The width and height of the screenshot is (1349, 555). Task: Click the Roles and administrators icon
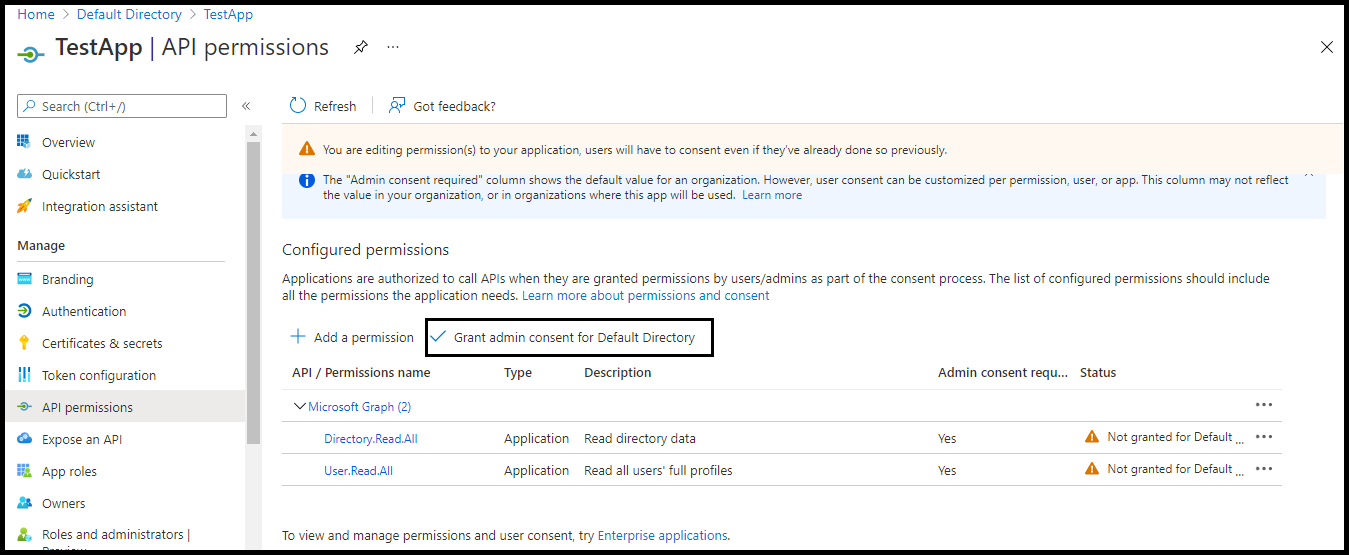[25, 535]
